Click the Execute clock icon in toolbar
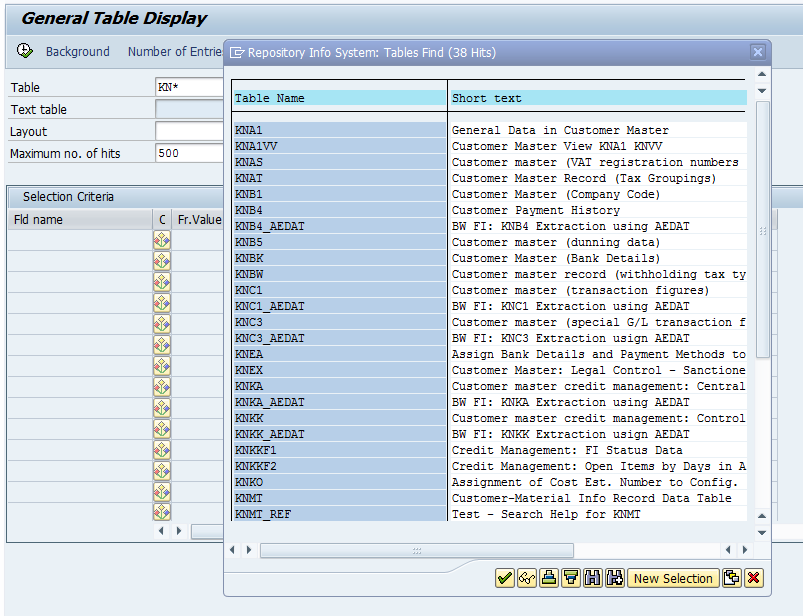Image resolution: width=803 pixels, height=616 pixels. (25, 51)
